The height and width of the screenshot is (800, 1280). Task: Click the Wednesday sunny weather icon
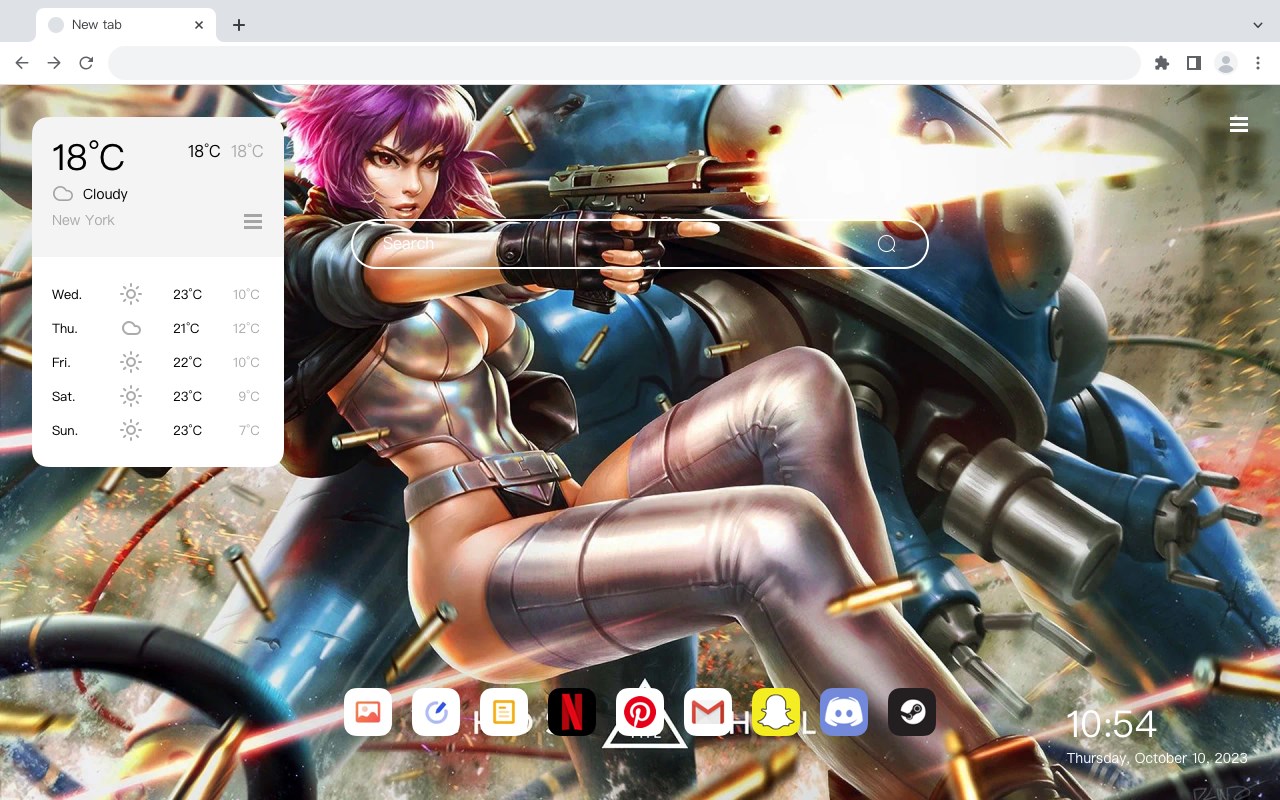[131, 294]
